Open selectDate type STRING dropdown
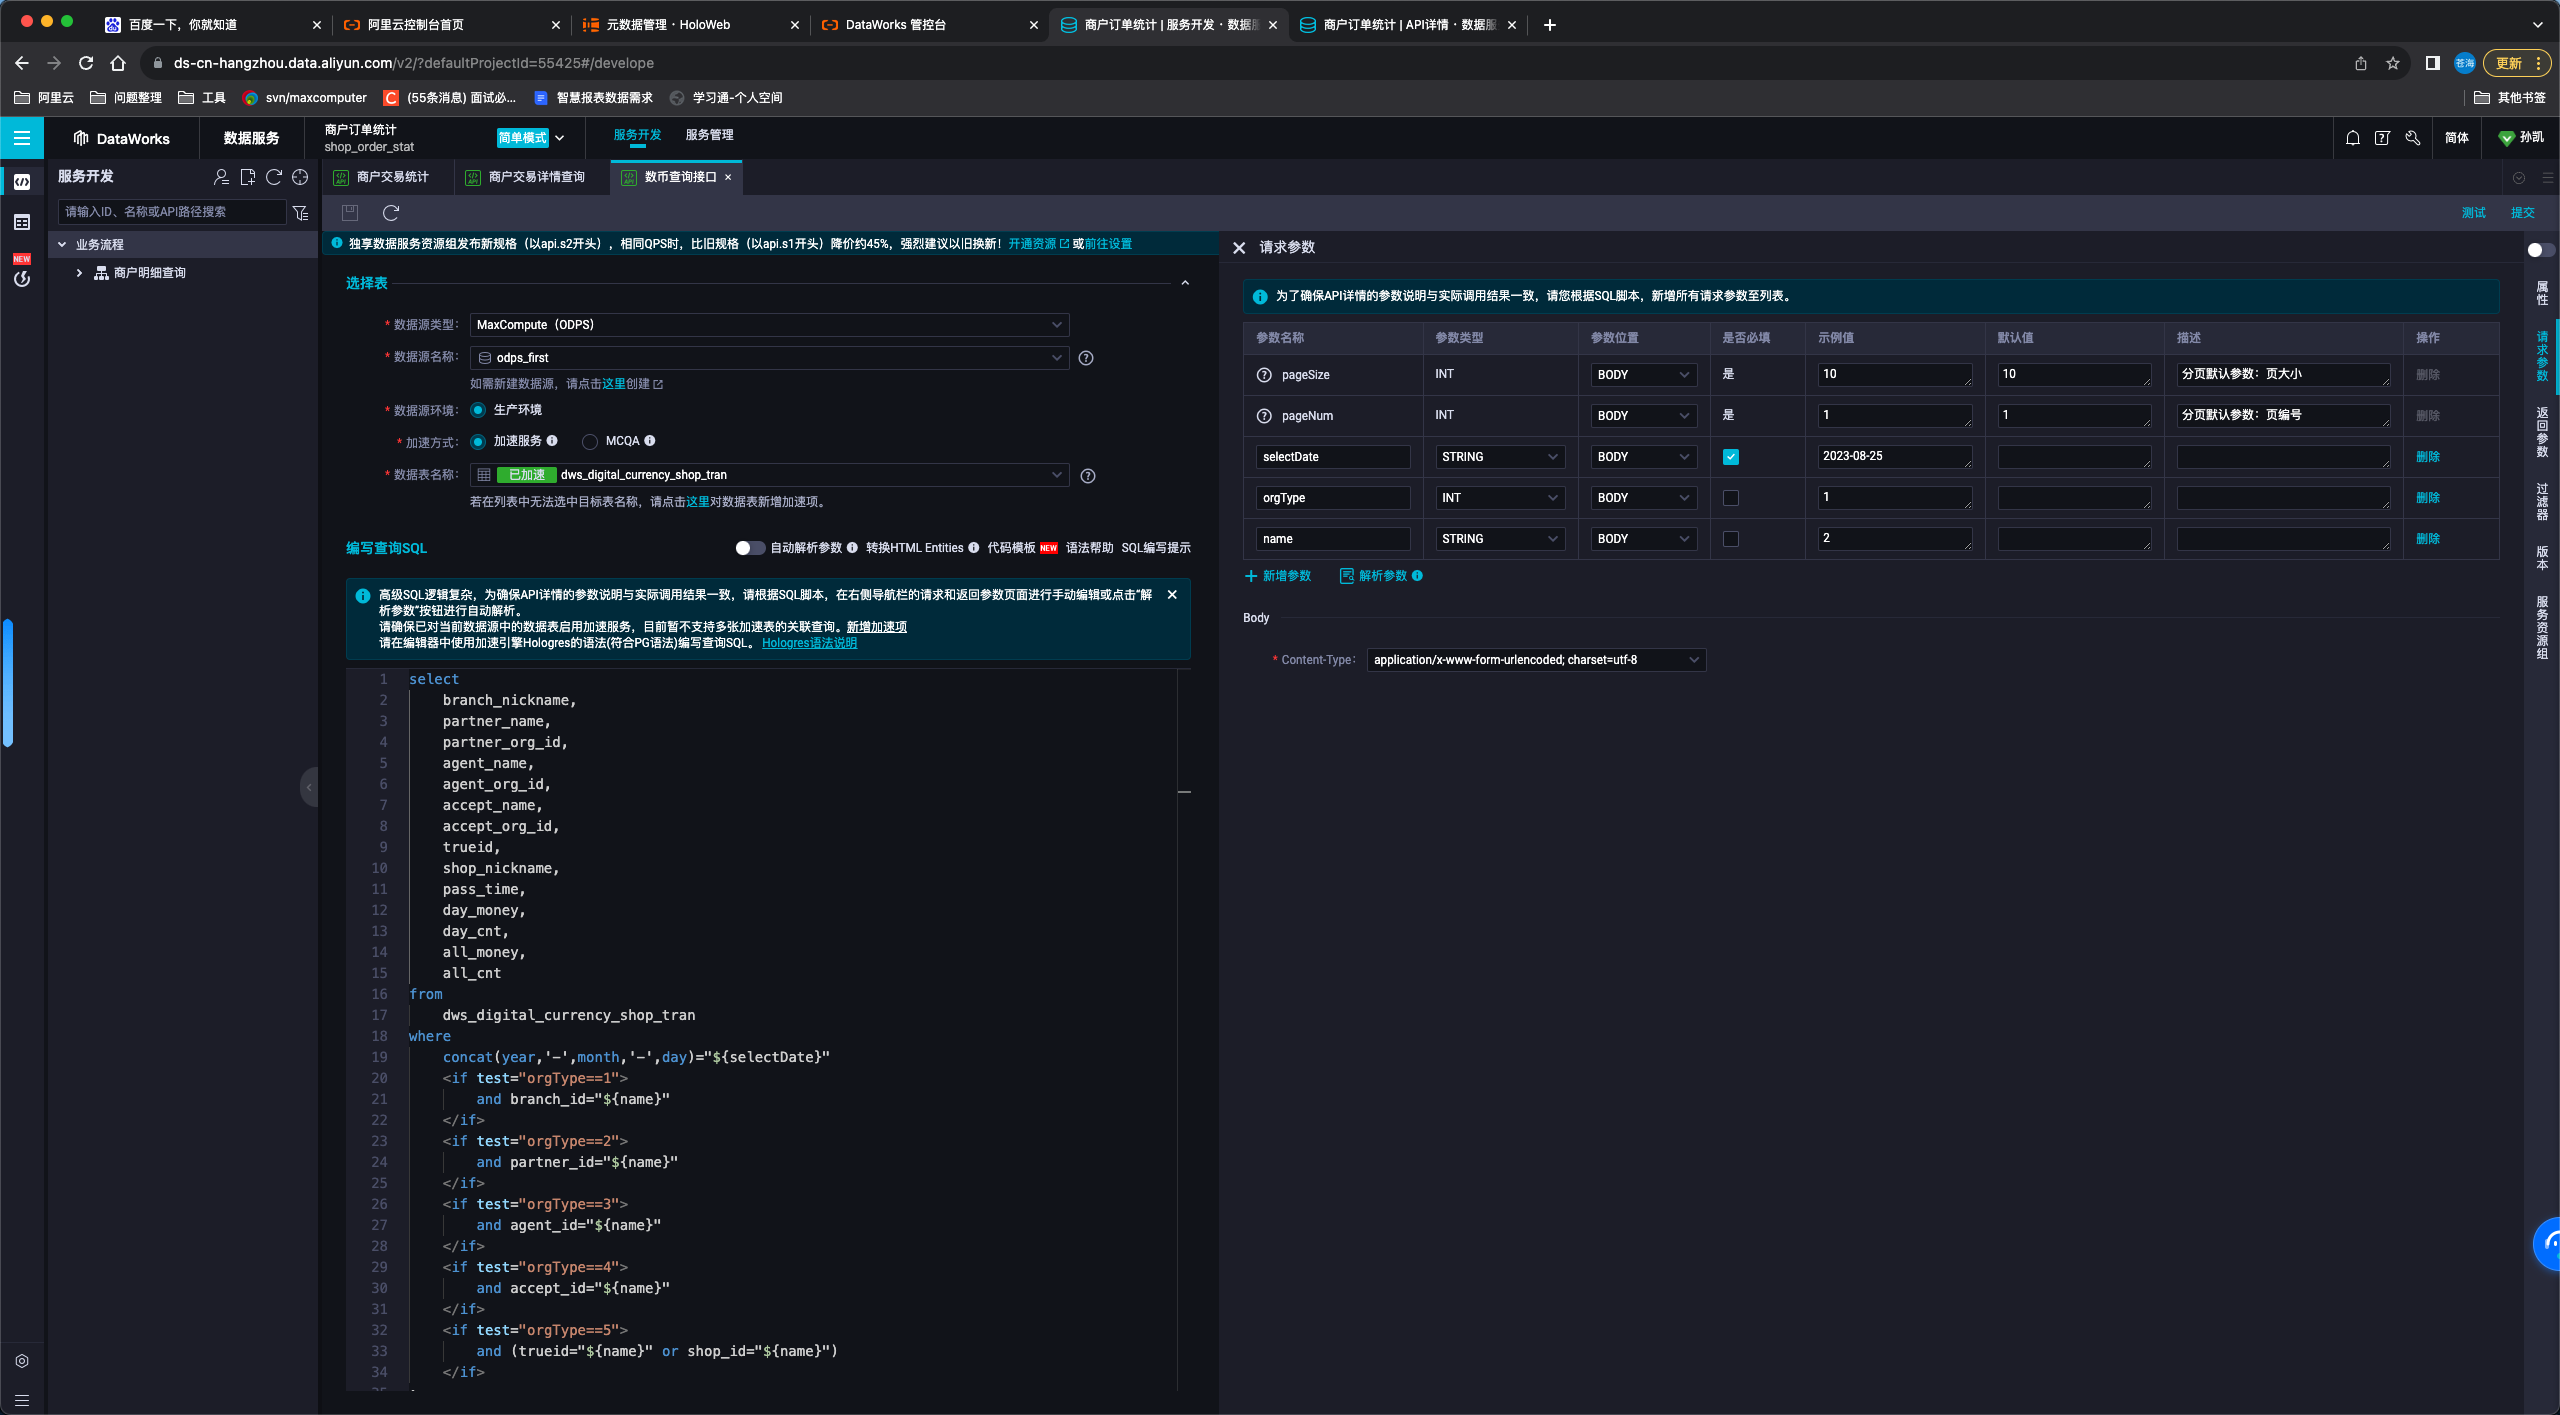This screenshot has width=2560, height=1415. pos(1500,457)
